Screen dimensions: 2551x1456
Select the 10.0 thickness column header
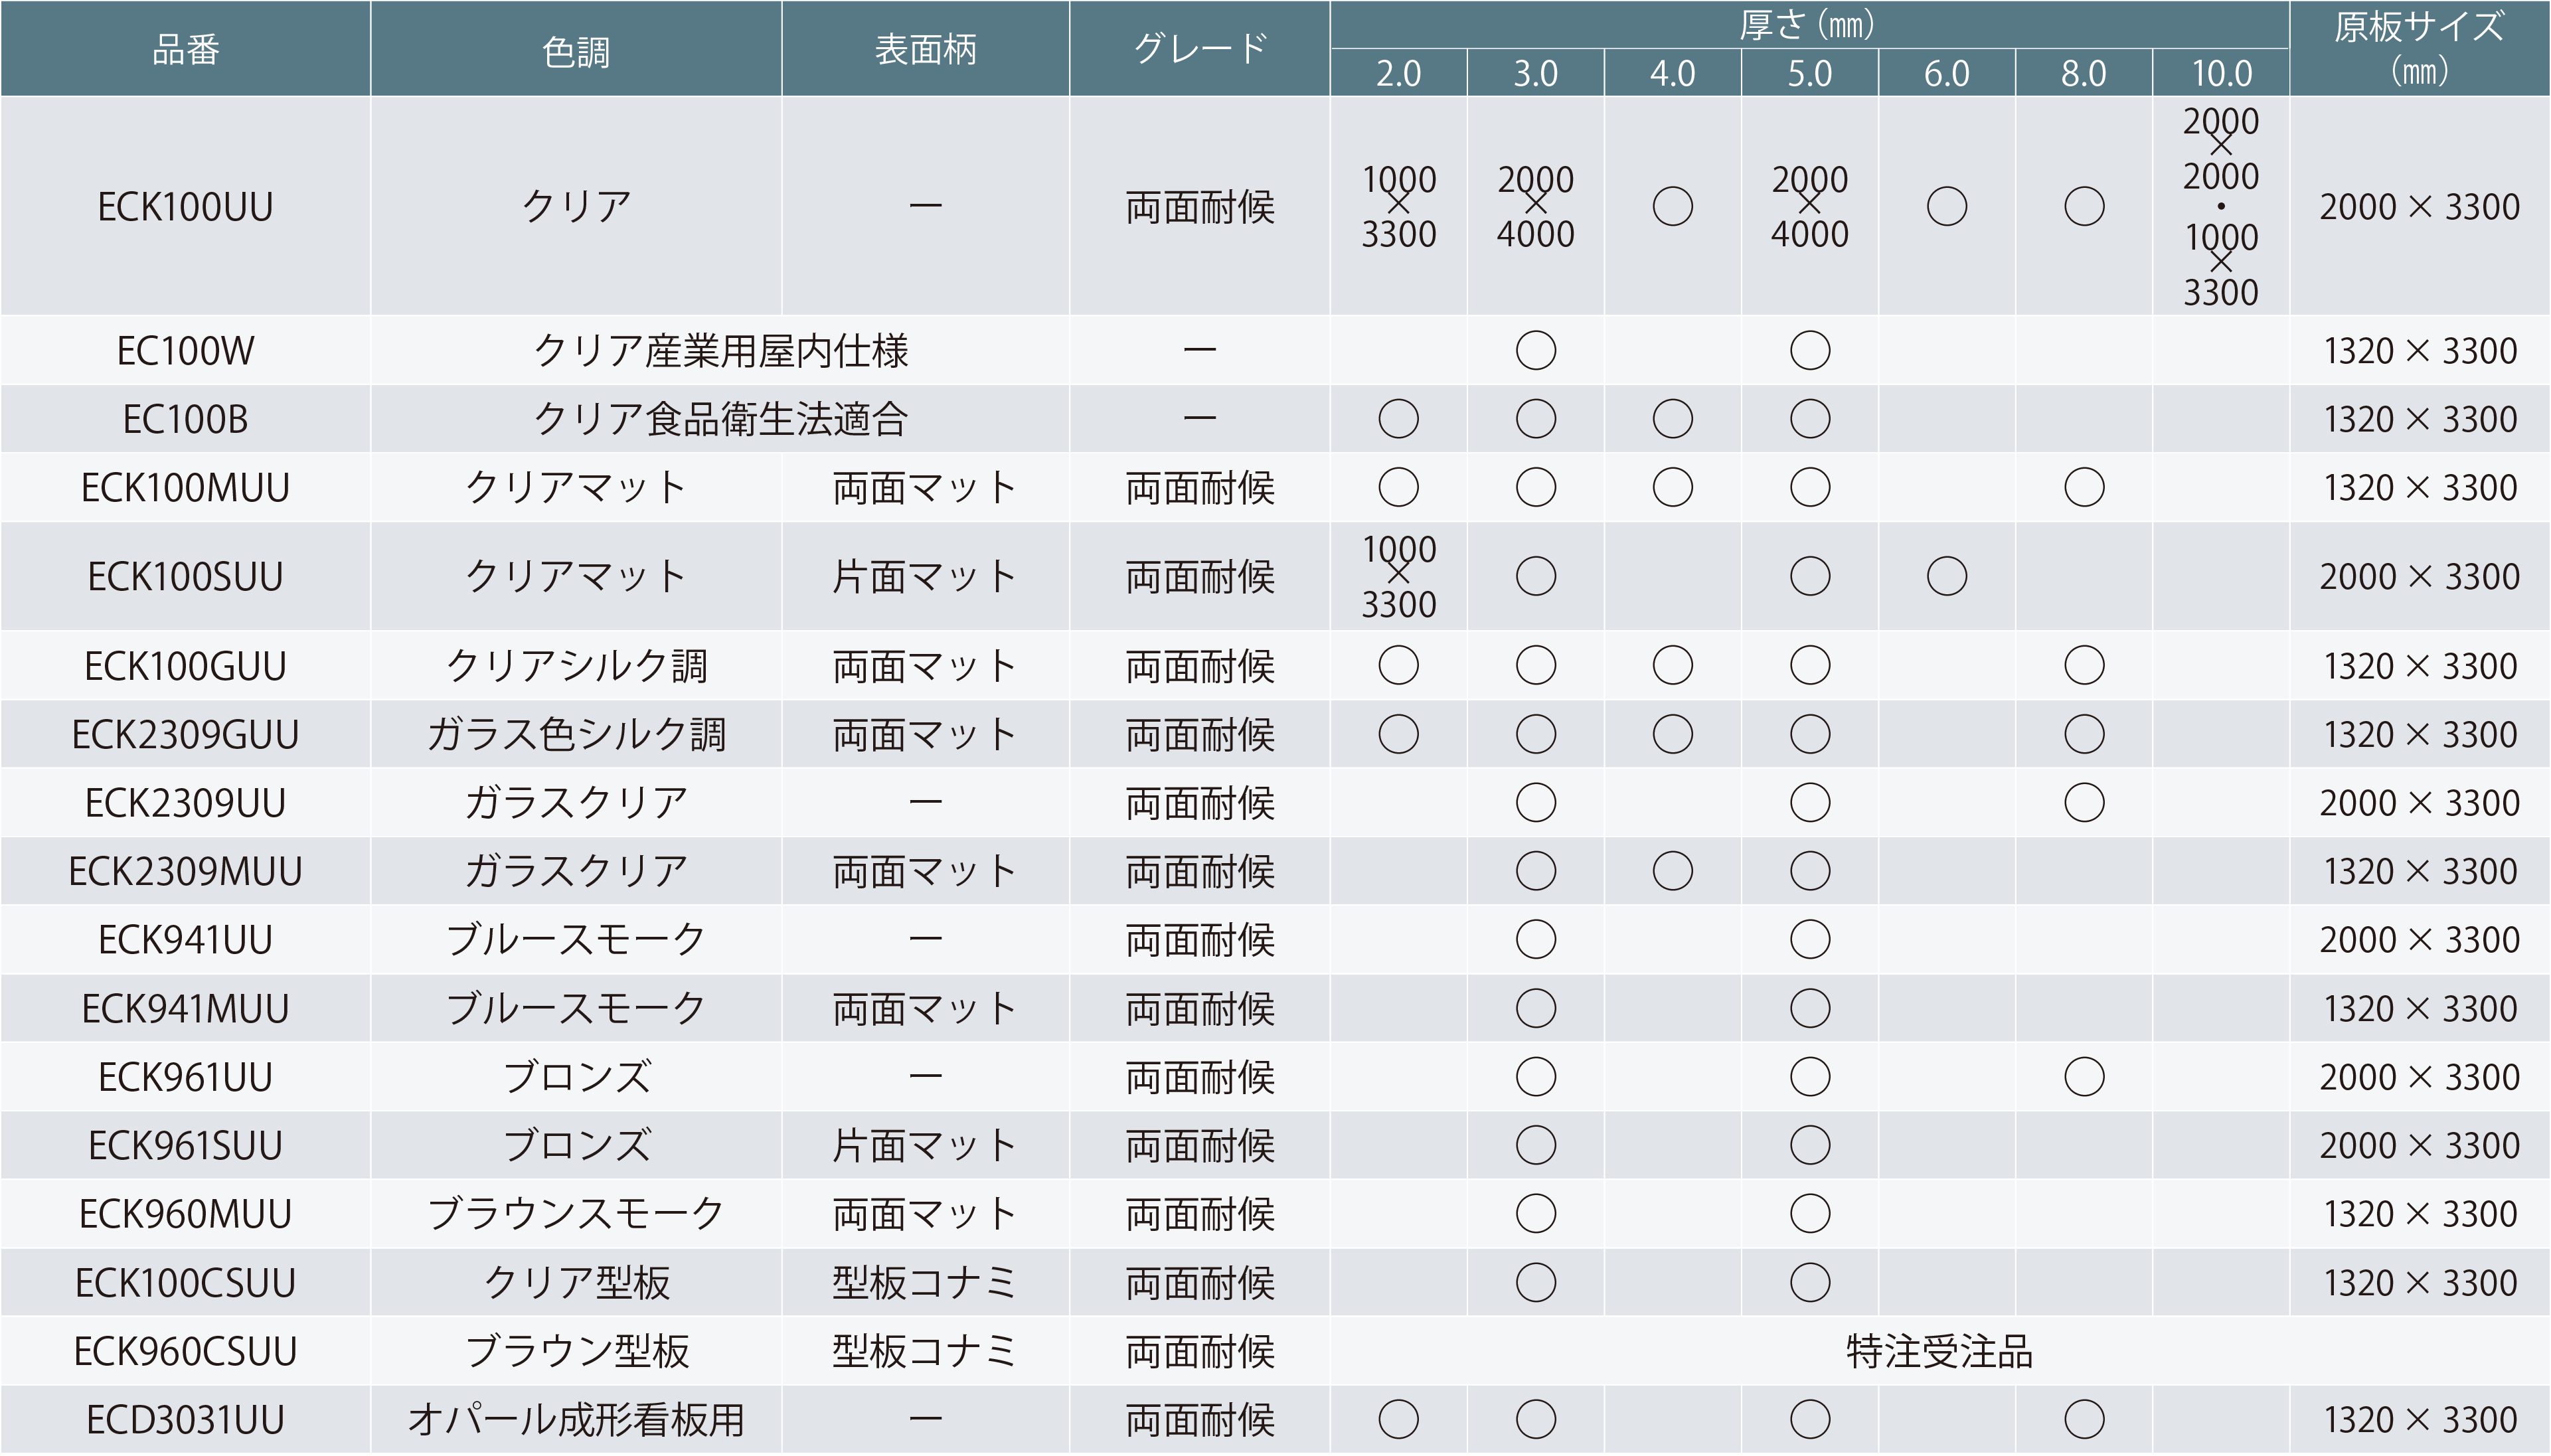tap(2221, 73)
